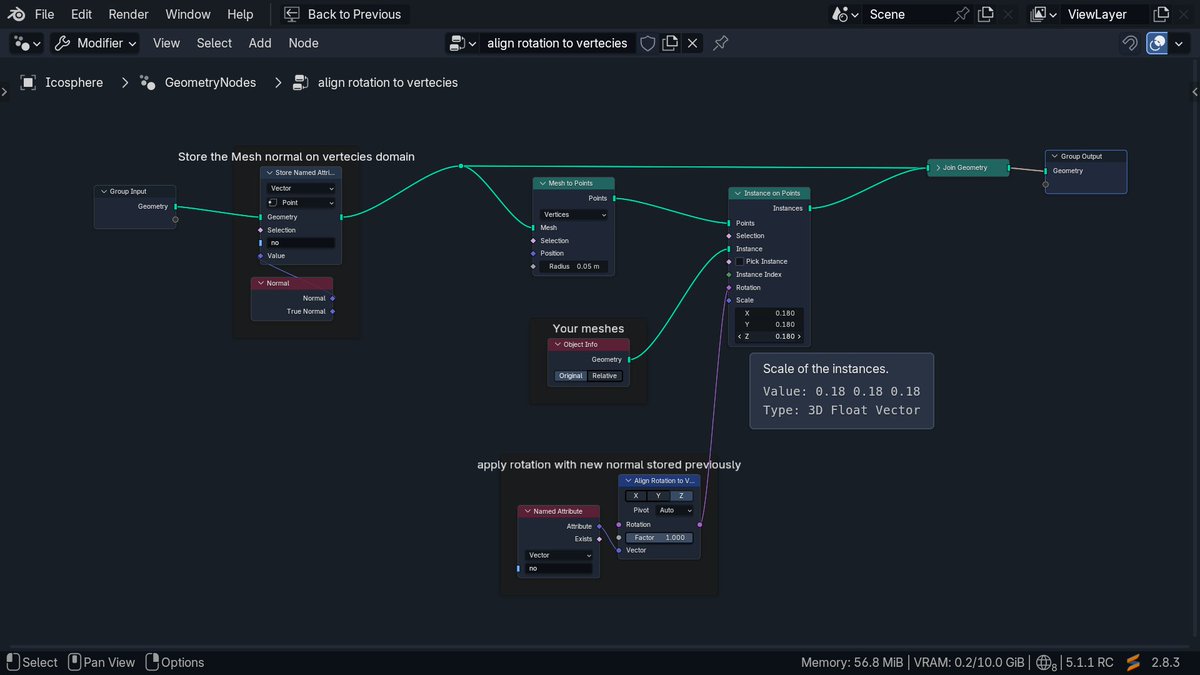The image size is (1200, 675).
Task: Expand the left sidebar arrow
Action: (4, 92)
